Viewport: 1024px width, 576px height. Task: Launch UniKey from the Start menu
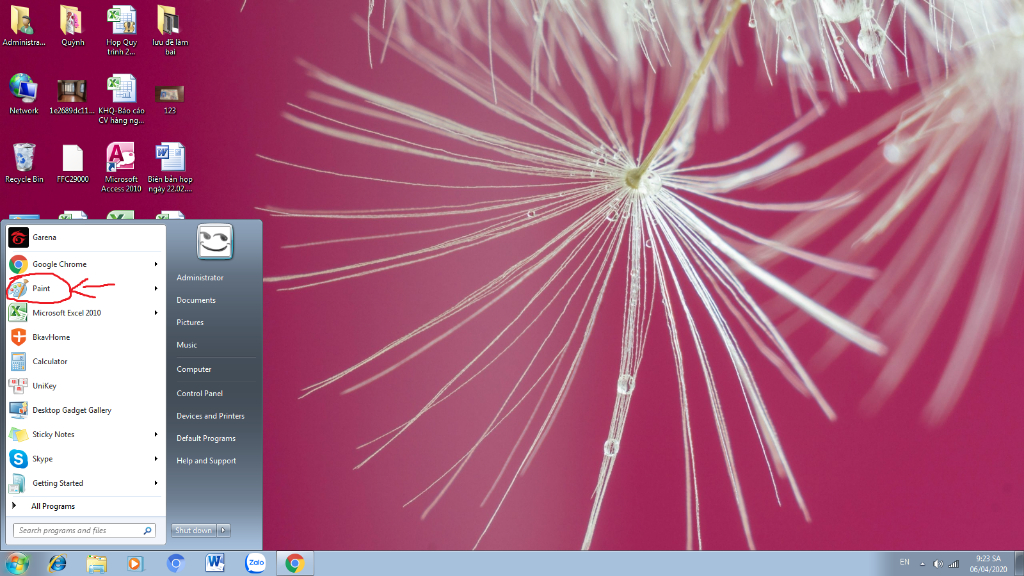click(84, 386)
